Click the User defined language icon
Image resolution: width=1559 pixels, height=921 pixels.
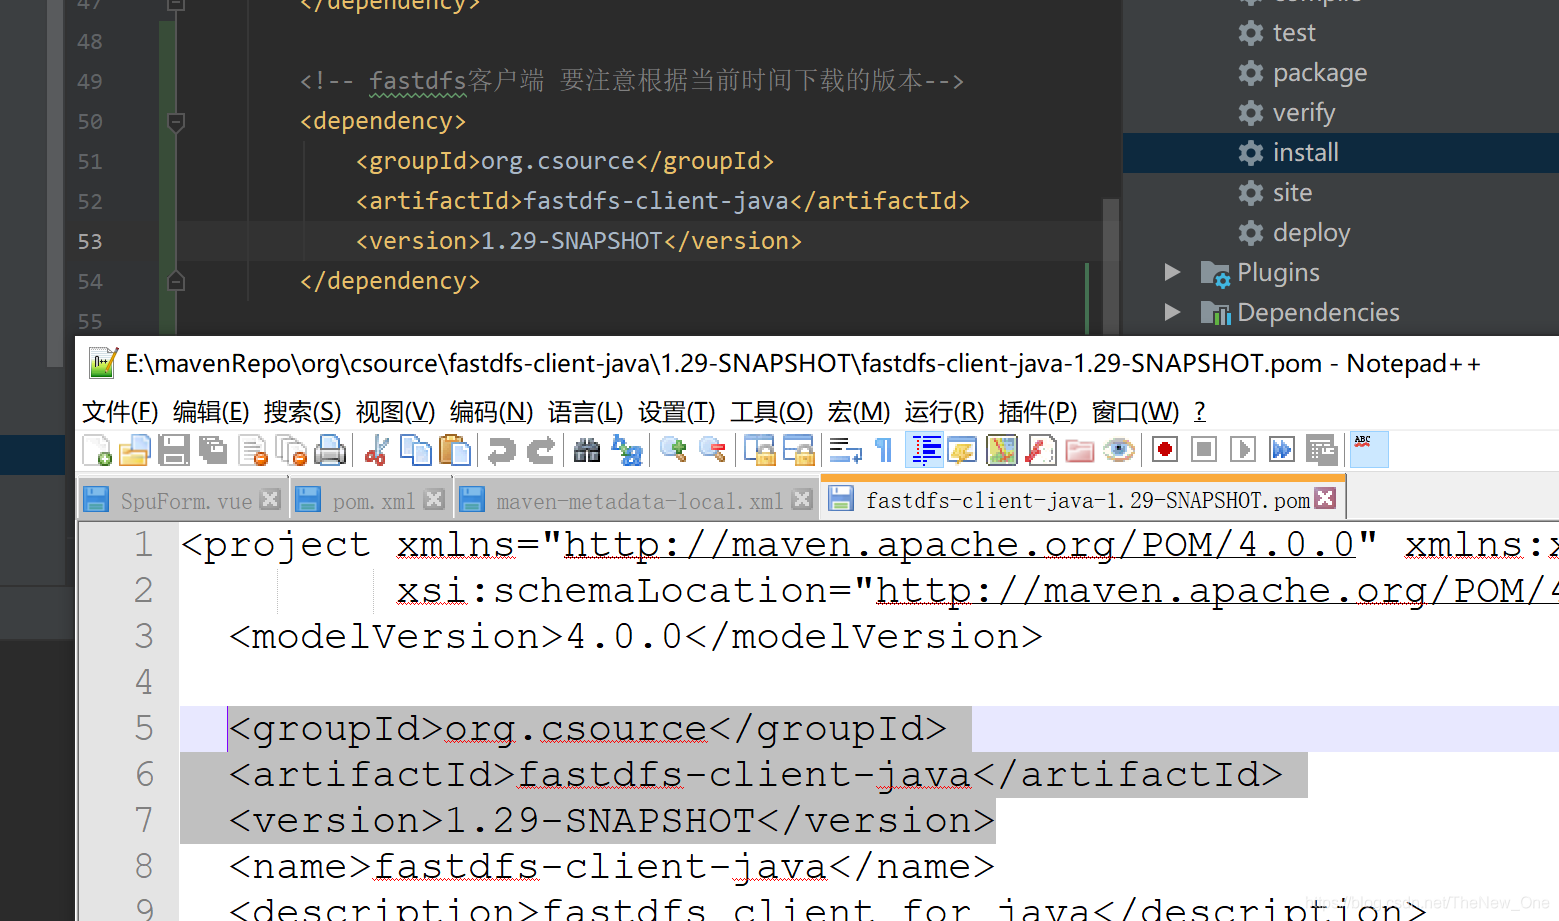[962, 451]
